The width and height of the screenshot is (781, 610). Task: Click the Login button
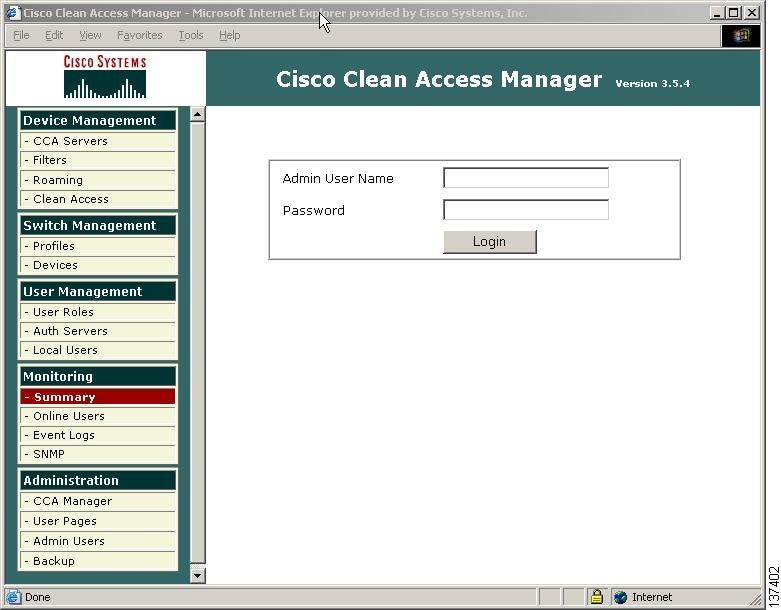[490, 242]
